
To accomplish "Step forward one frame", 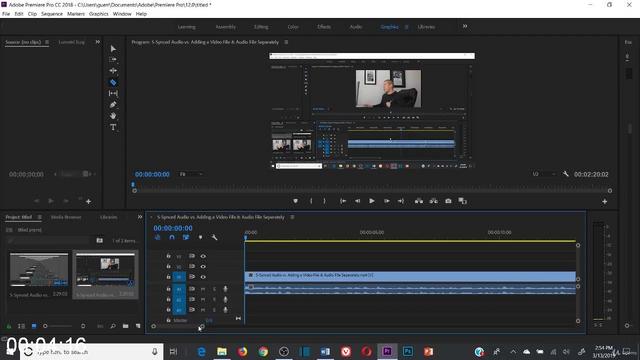I will pyautogui.click(x=387, y=201).
